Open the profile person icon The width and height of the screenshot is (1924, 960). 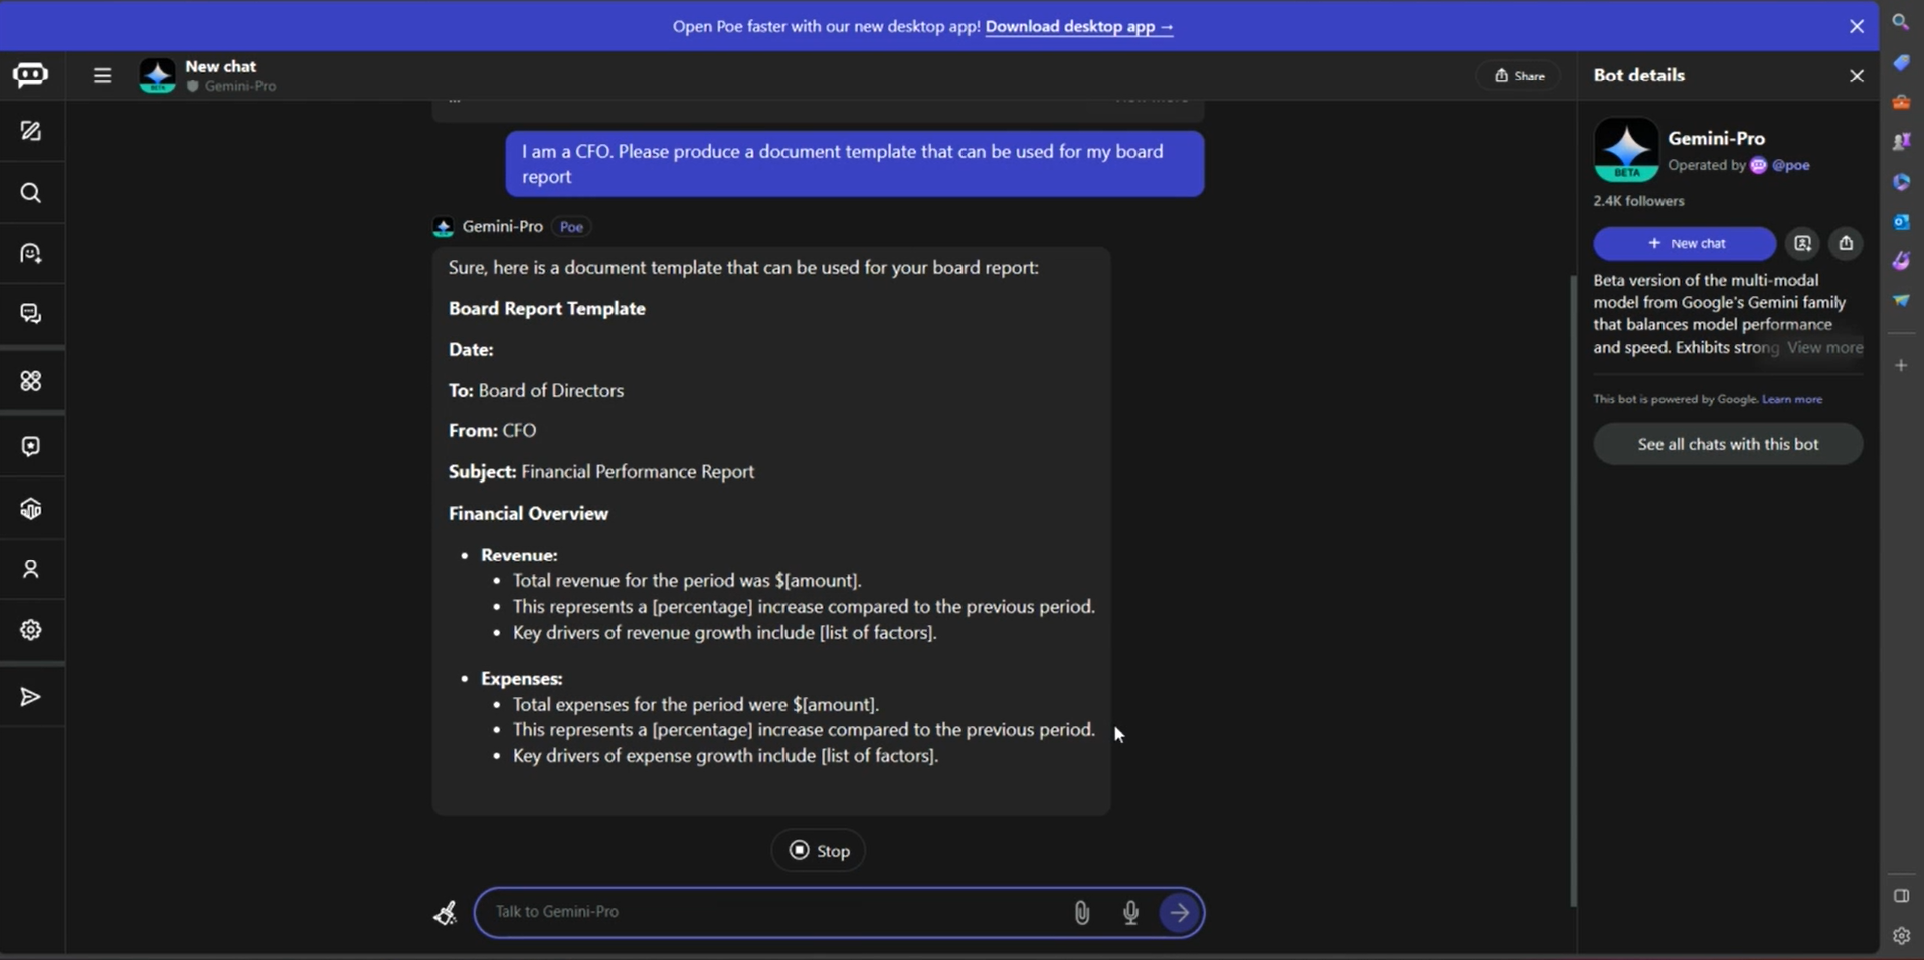point(31,569)
